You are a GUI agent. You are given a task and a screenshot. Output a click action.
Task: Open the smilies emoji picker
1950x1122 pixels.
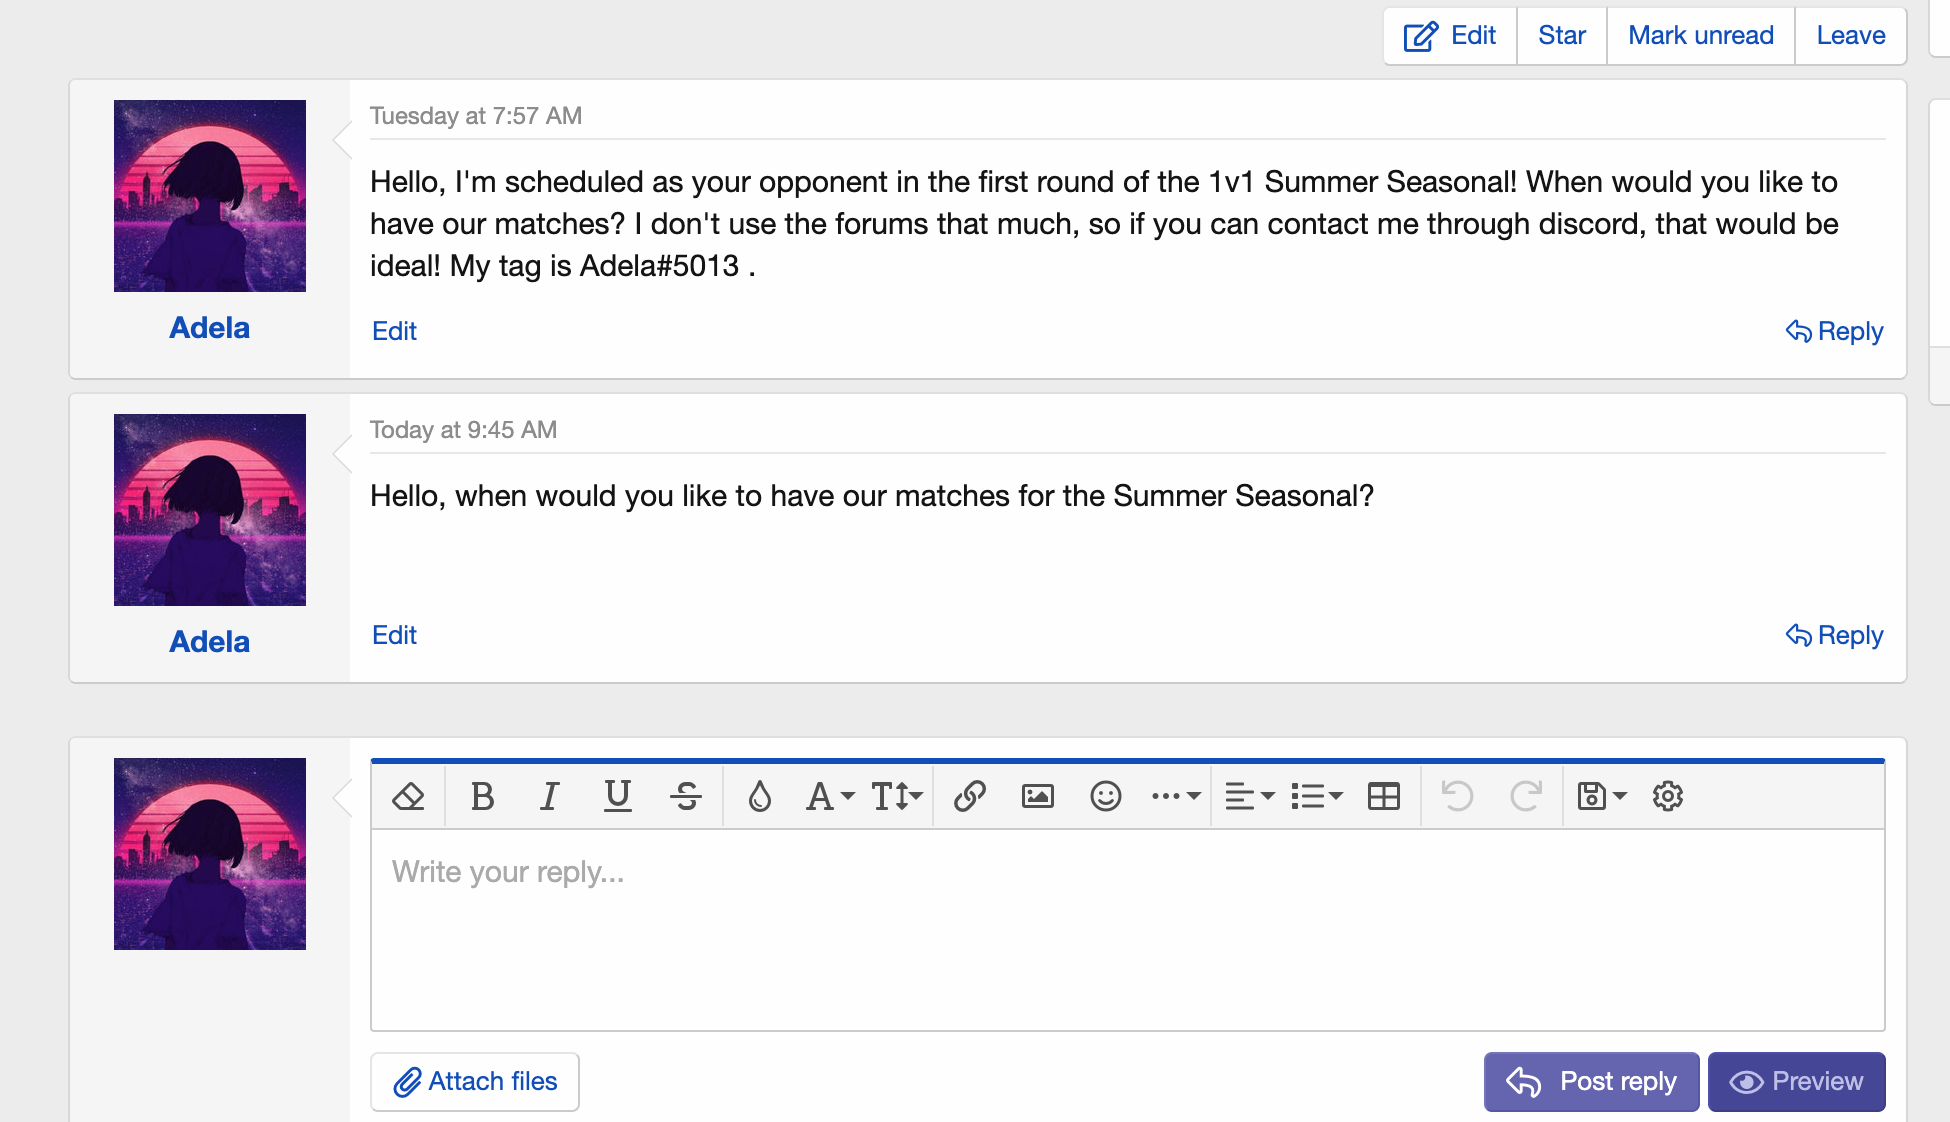pyautogui.click(x=1105, y=797)
